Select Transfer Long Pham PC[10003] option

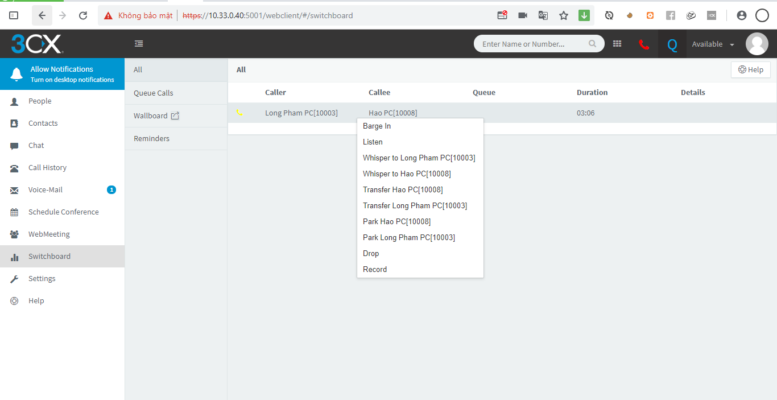coord(415,205)
